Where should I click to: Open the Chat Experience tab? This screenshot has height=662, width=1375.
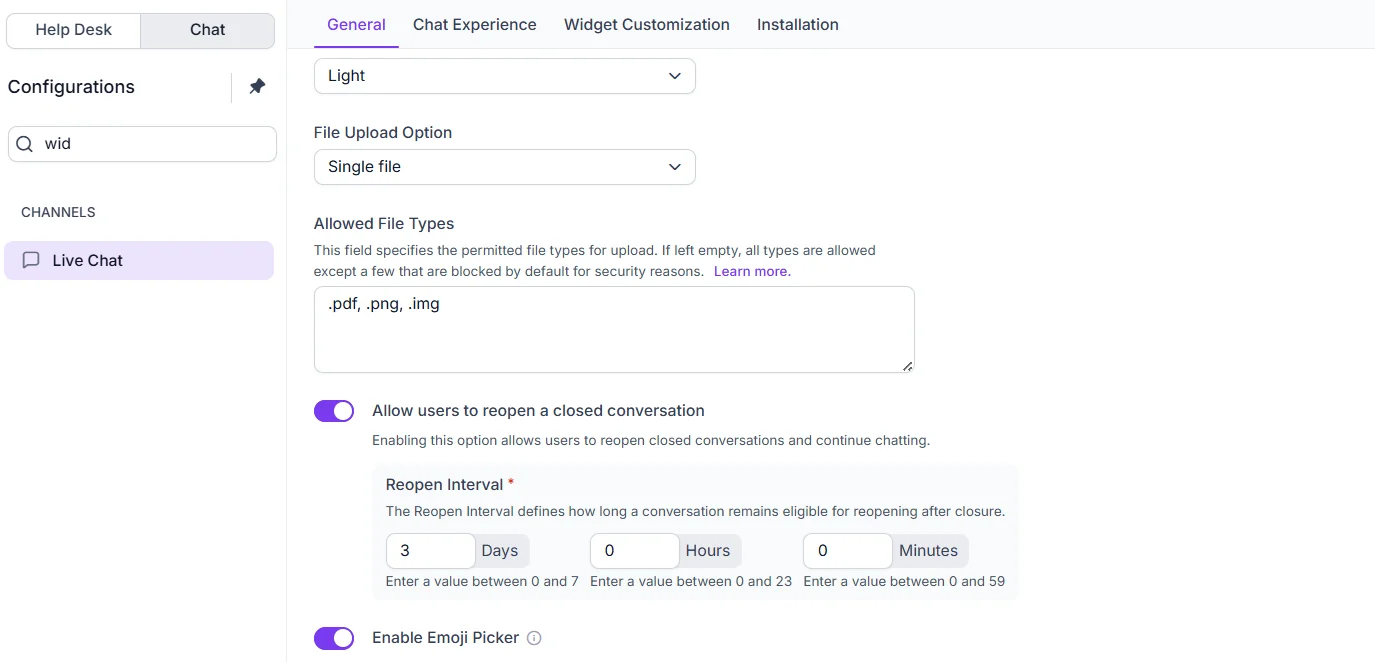[474, 25]
